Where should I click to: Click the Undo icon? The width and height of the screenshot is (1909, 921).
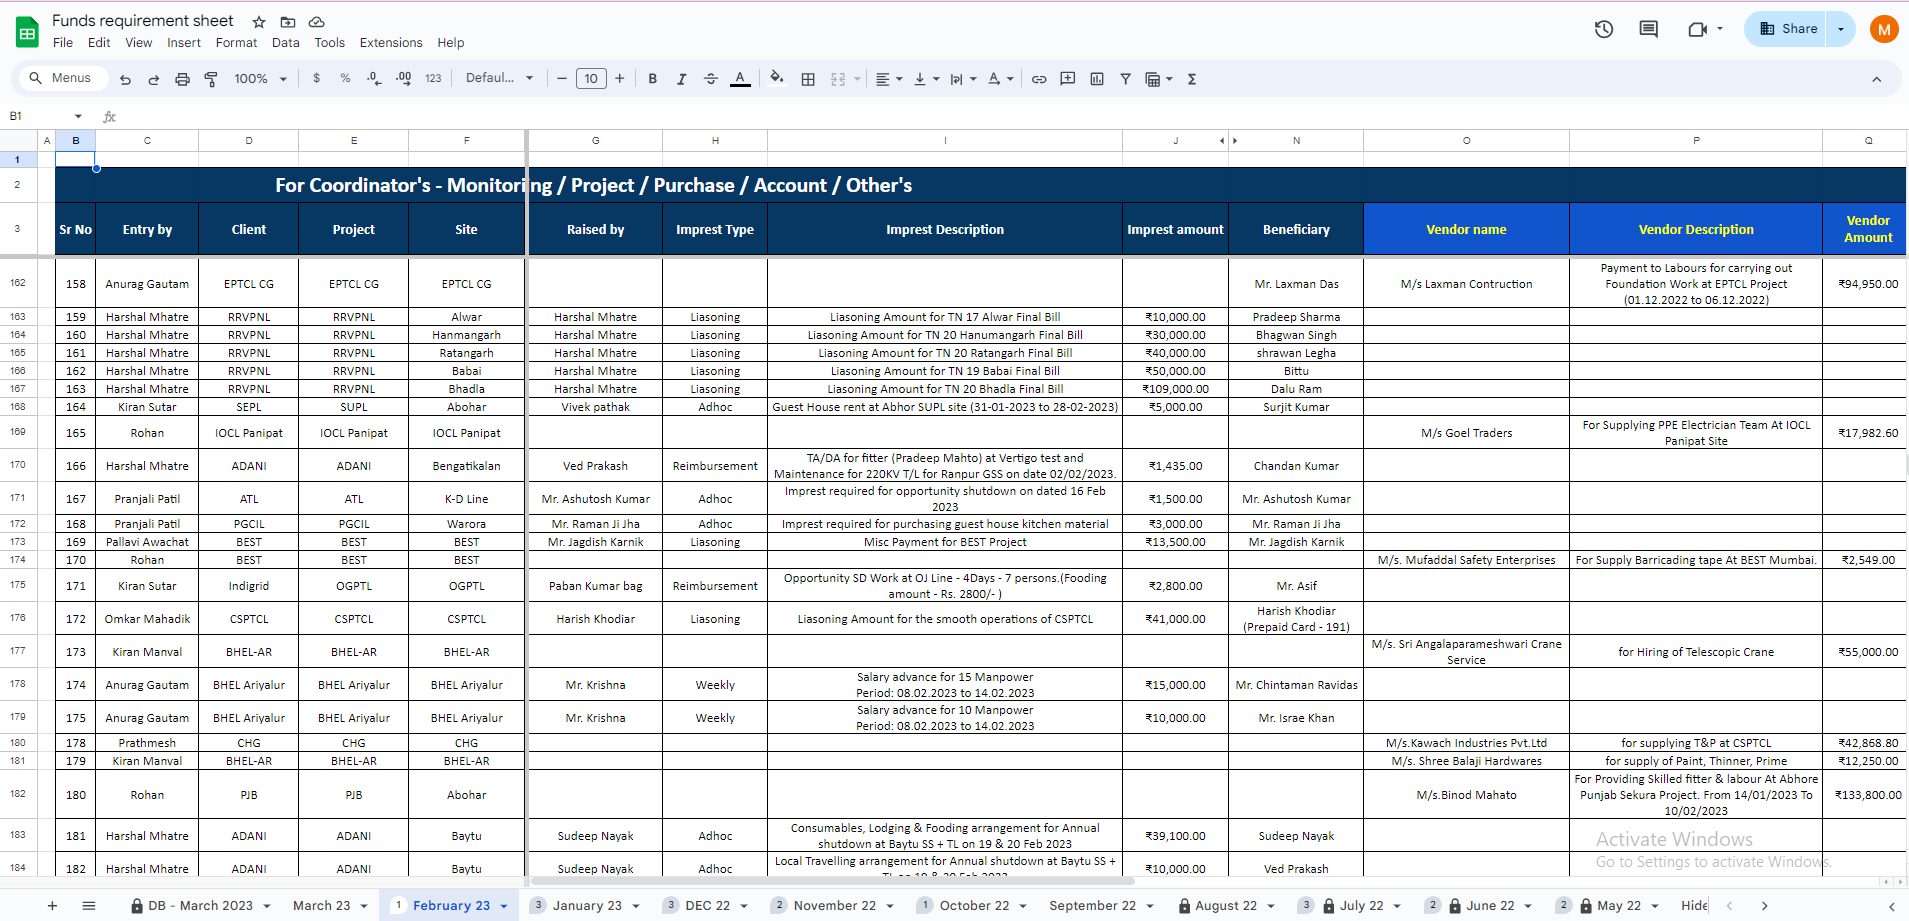125,79
